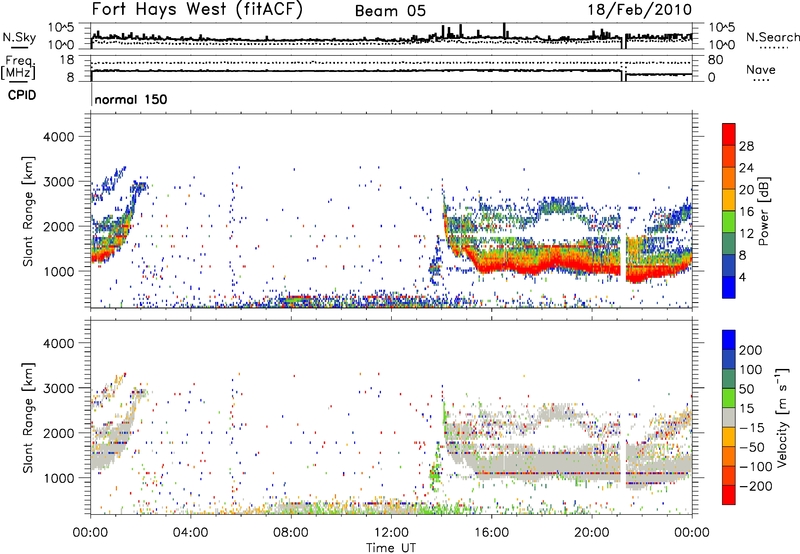Click the '18' frequency axis tick
Screen dimensions: 800x554
[x=67, y=60]
